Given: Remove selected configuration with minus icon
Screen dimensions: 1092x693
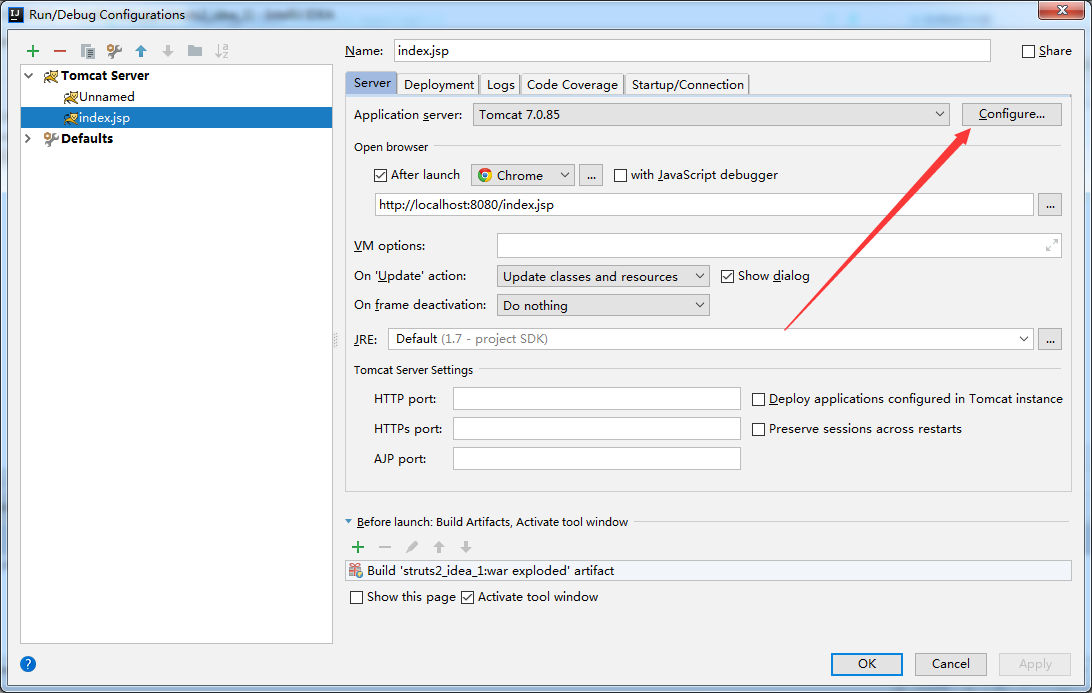Looking at the screenshot, I should click(x=60, y=51).
